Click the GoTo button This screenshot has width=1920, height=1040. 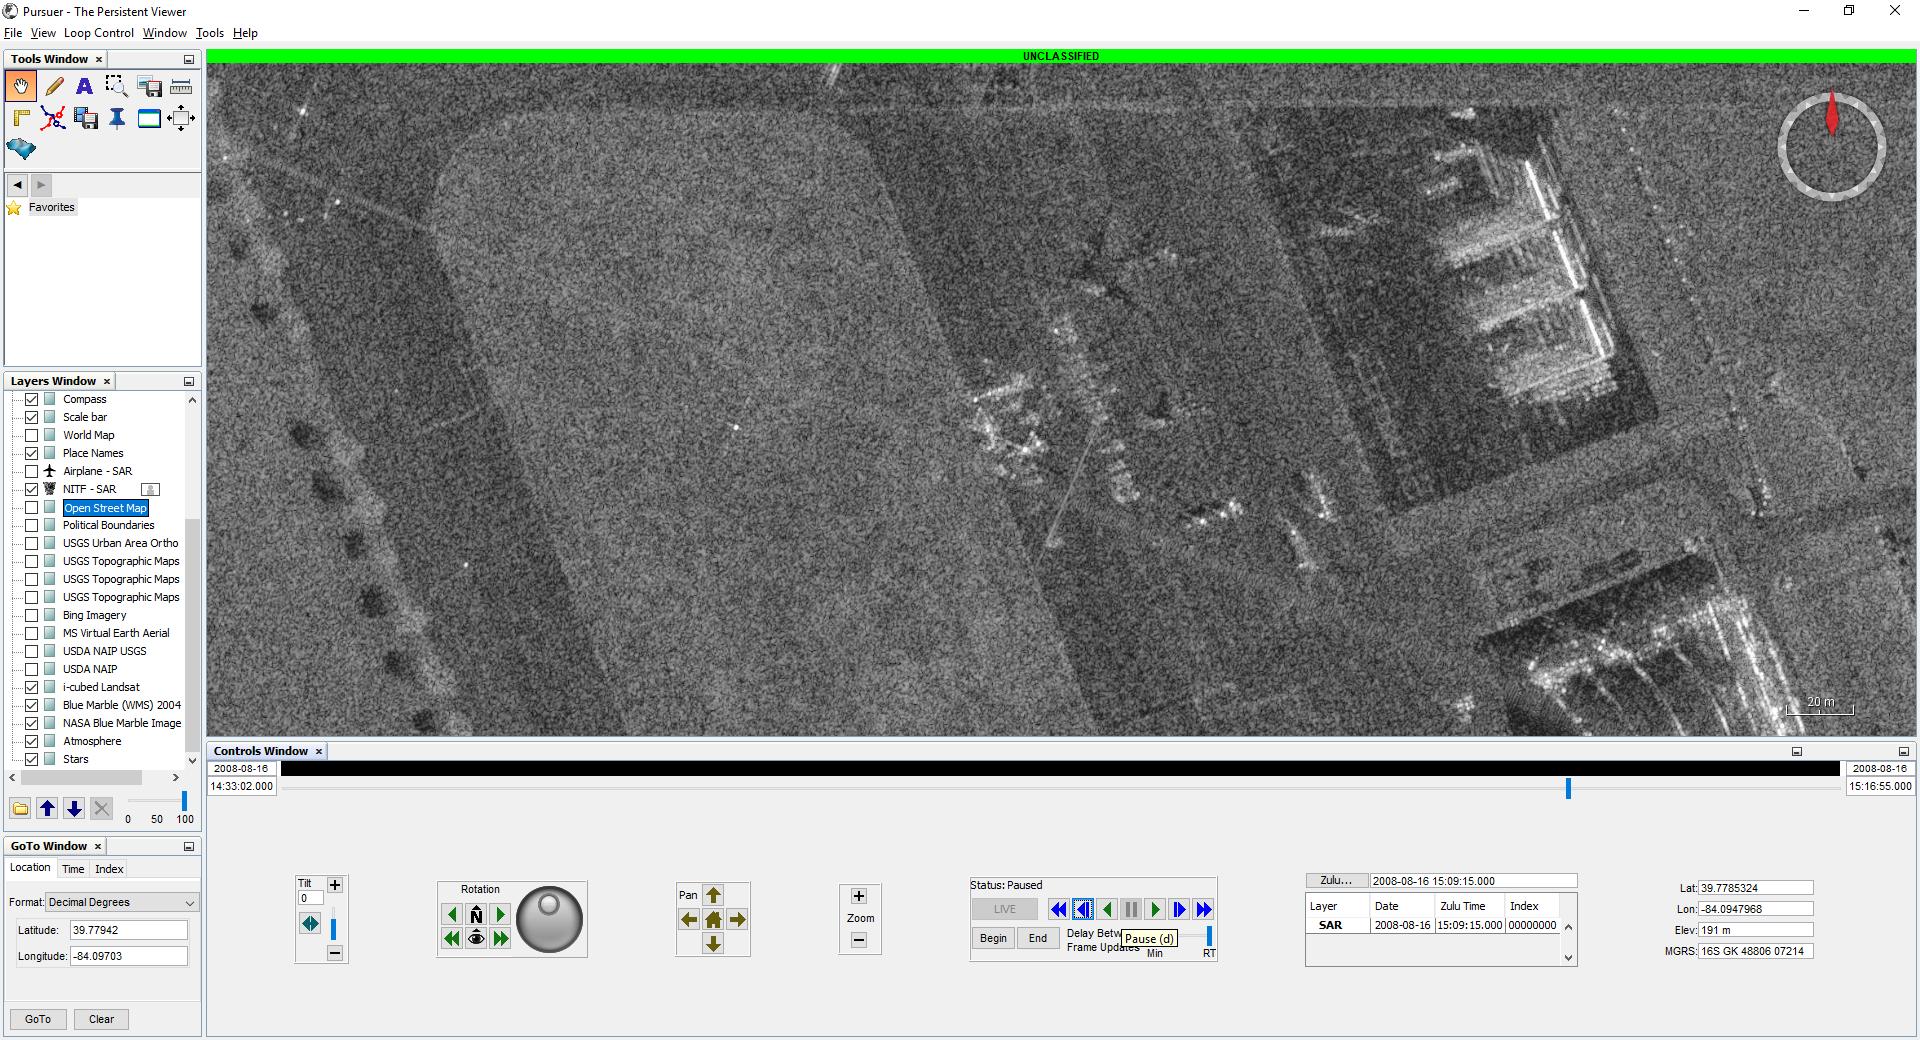tap(38, 1019)
